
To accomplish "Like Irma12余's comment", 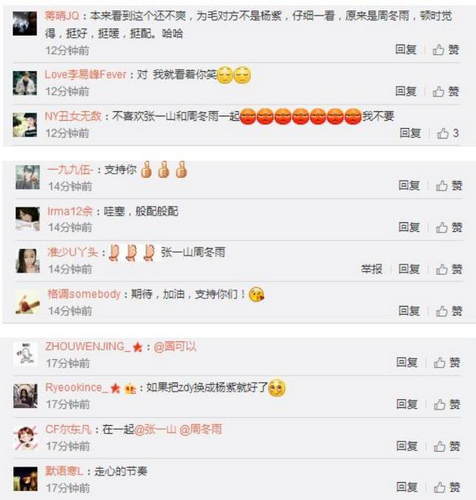I will tap(449, 227).
